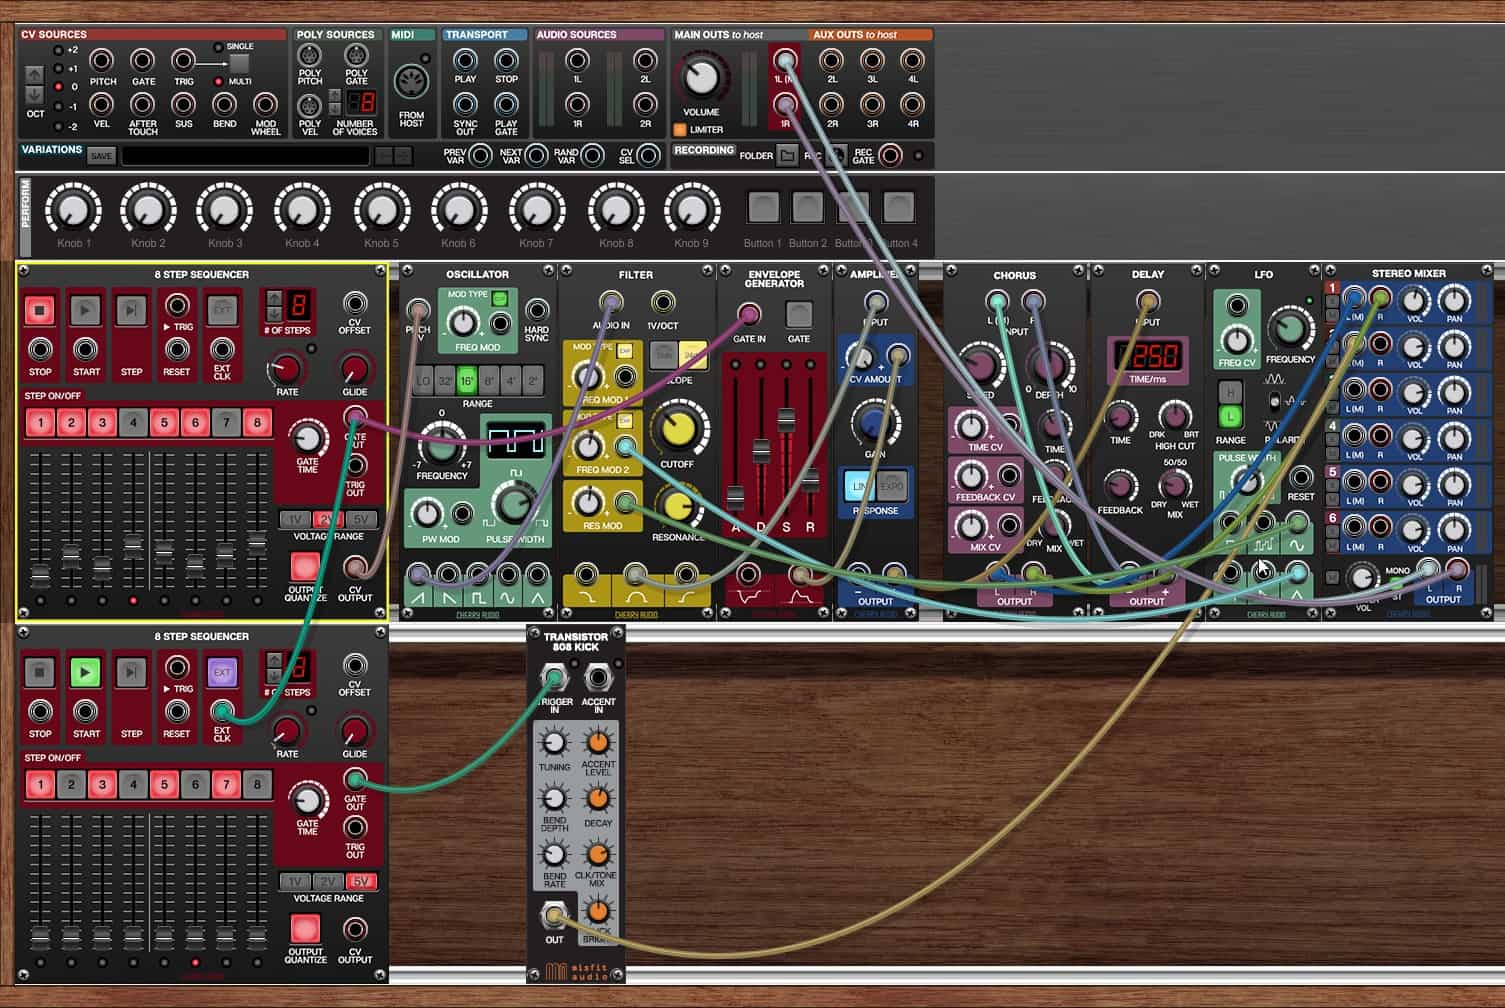
Task: Toggle EXT clock button on the bottom sequencer
Action: pyautogui.click(x=222, y=672)
